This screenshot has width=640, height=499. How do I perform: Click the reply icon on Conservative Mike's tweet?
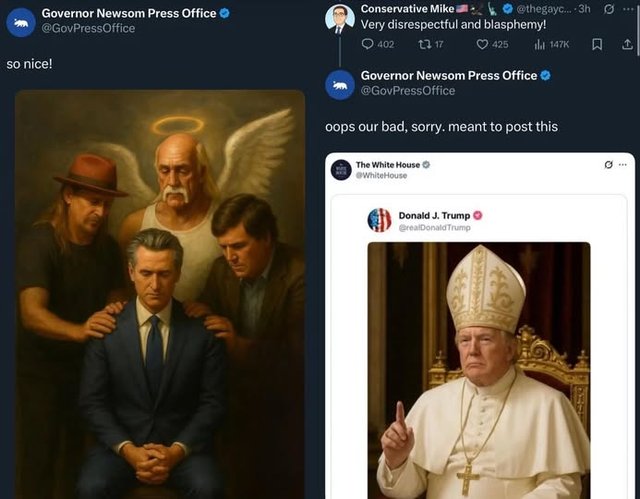coord(367,44)
